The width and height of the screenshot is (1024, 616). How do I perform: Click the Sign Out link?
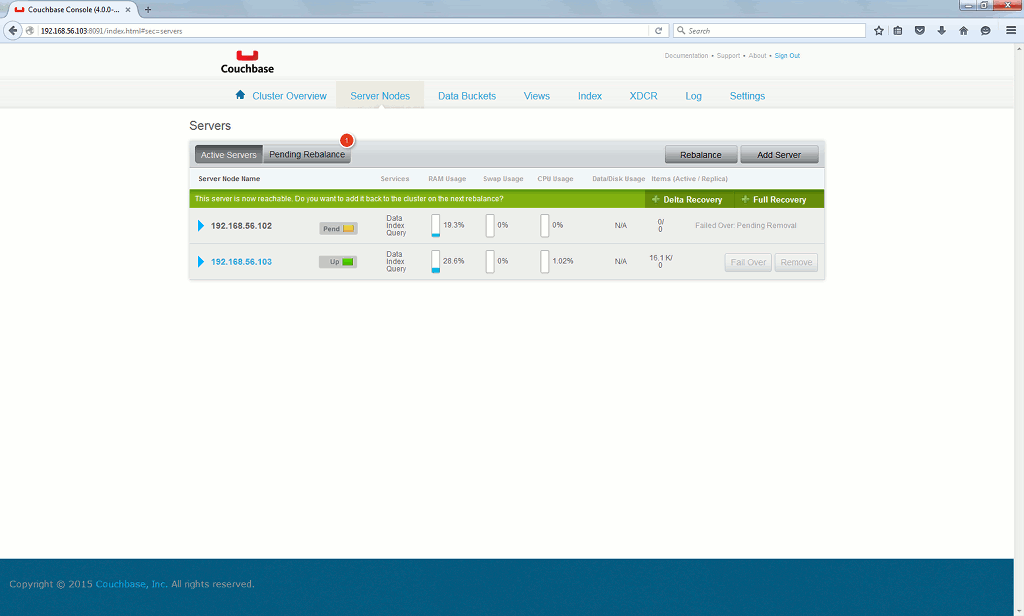pyautogui.click(x=787, y=56)
